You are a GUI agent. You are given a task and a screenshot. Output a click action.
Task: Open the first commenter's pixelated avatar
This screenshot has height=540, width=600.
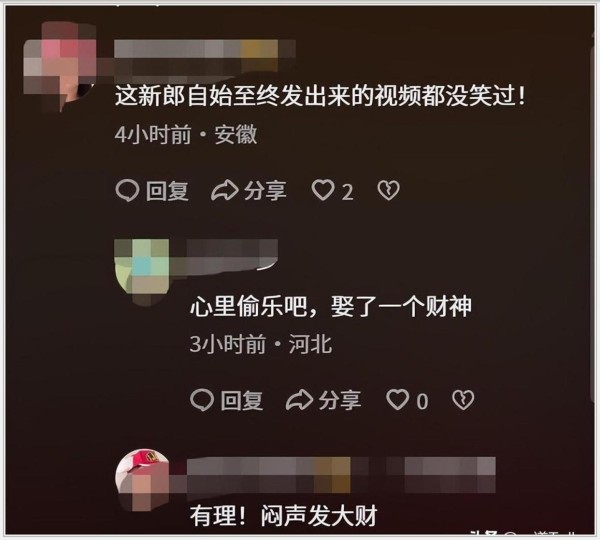pyautogui.click(x=60, y=66)
